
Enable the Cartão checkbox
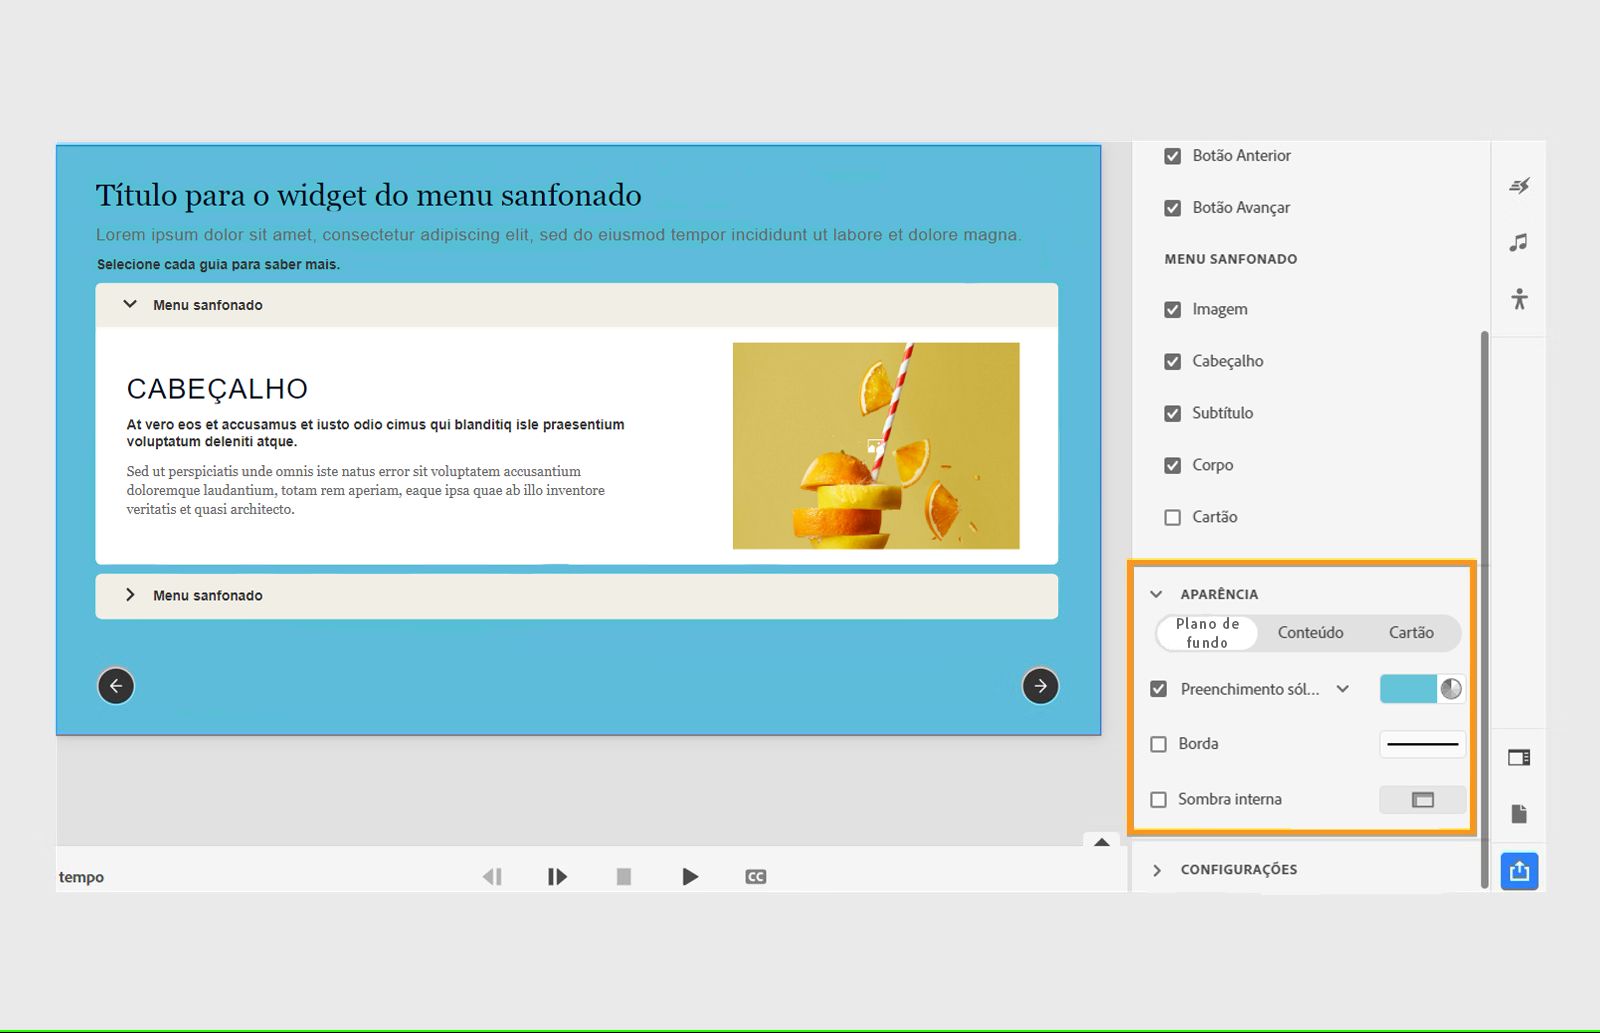1172,517
